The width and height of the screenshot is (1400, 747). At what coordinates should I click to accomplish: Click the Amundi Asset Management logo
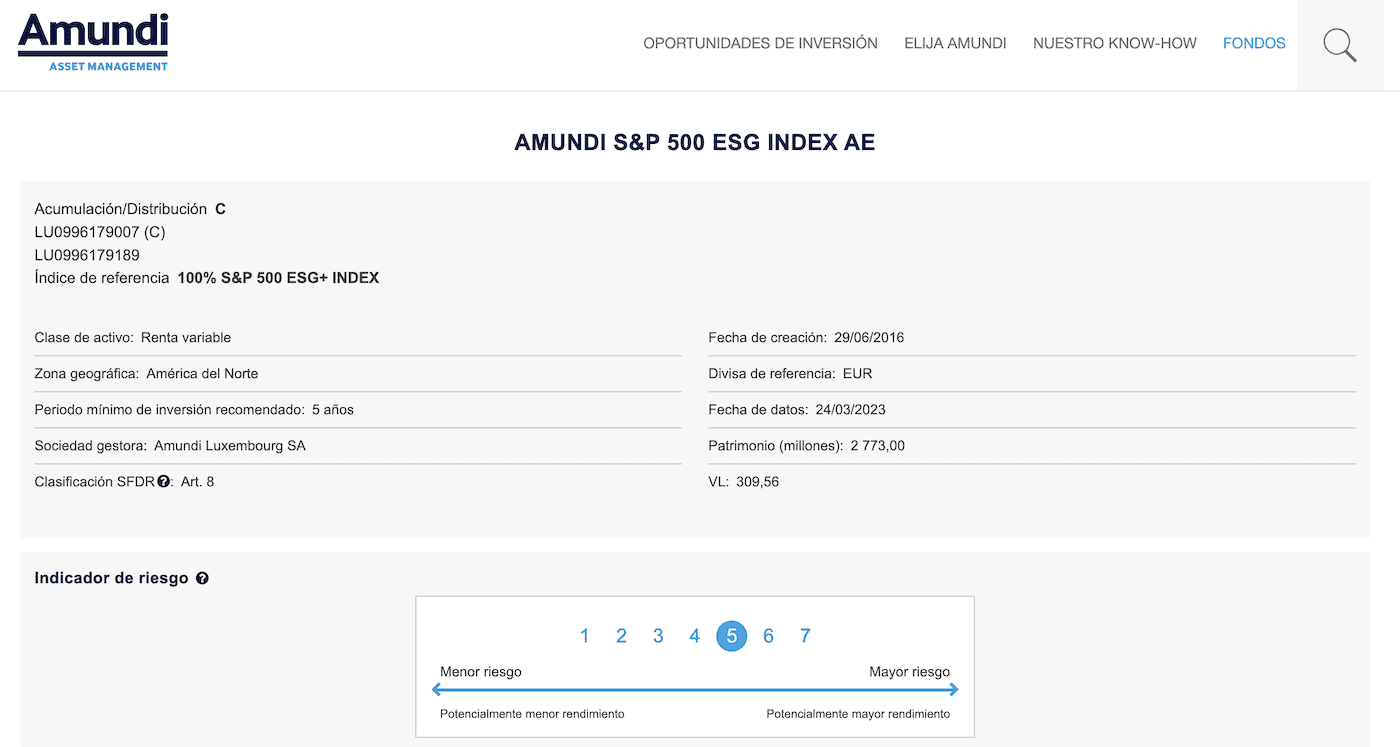93,43
